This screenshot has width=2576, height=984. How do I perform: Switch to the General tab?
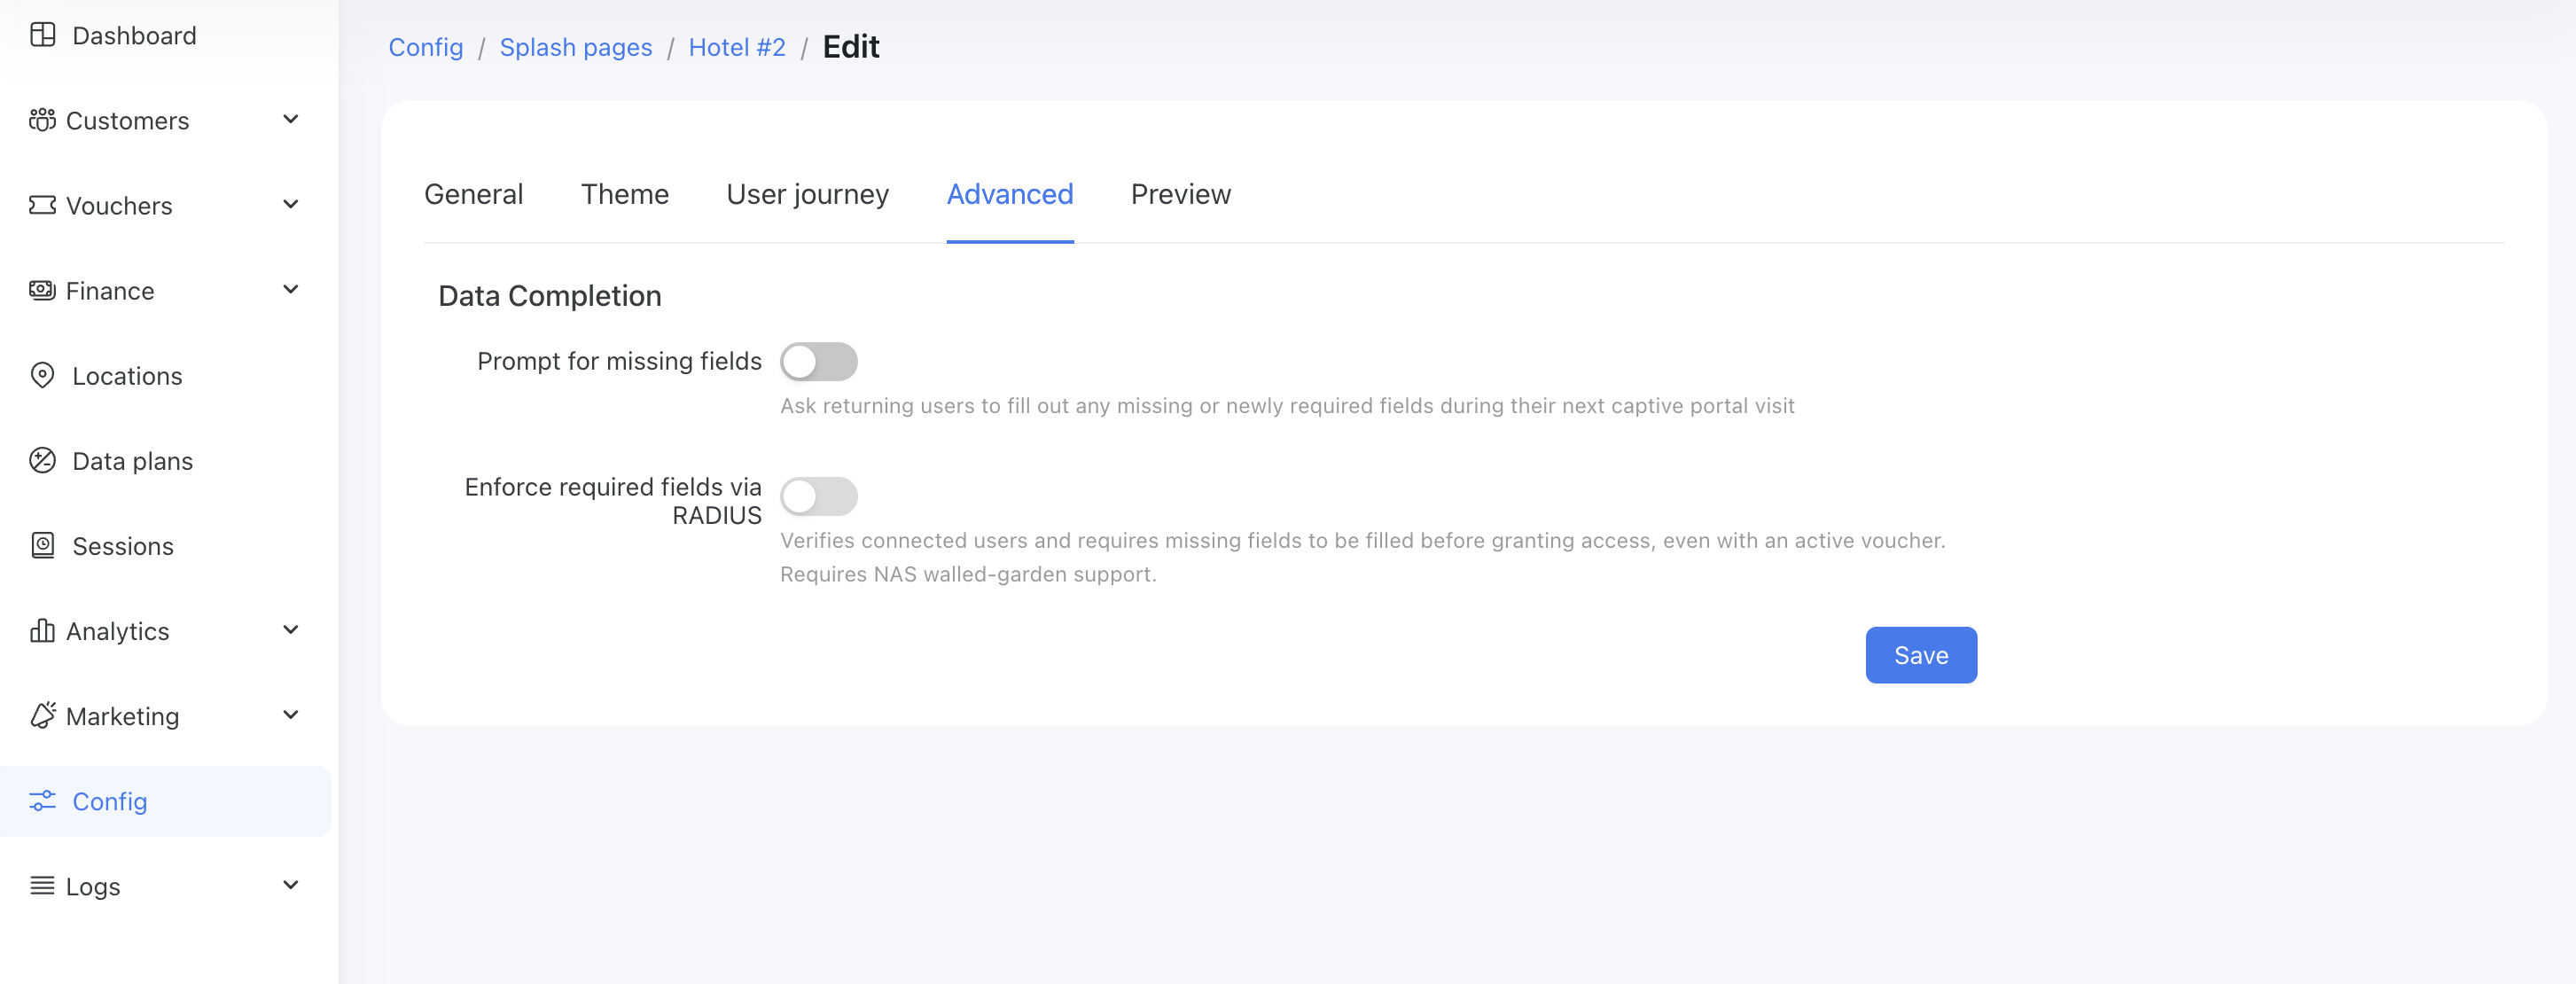coord(473,194)
